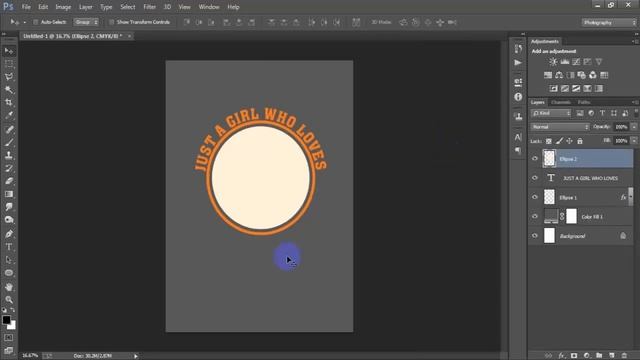Open the Actions panel play icon
This screenshot has height=360, width=640.
click(x=518, y=62)
